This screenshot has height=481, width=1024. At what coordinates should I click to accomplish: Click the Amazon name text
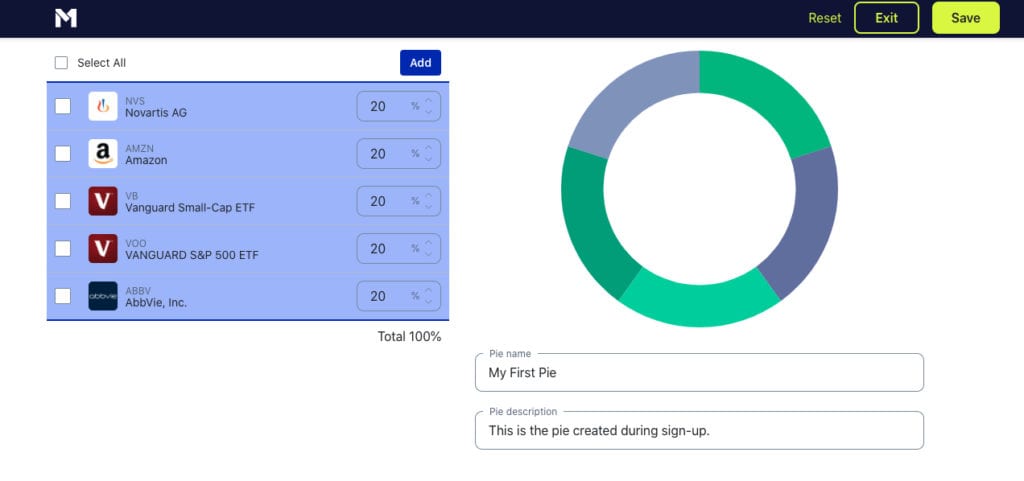pyautogui.click(x=146, y=160)
